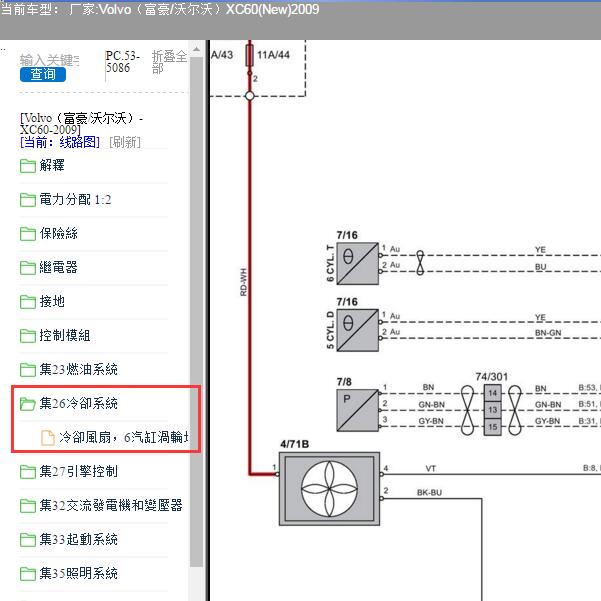Expand the 集27引擎控制 folder
Viewport: 601px width, 601px height.
click(x=78, y=471)
